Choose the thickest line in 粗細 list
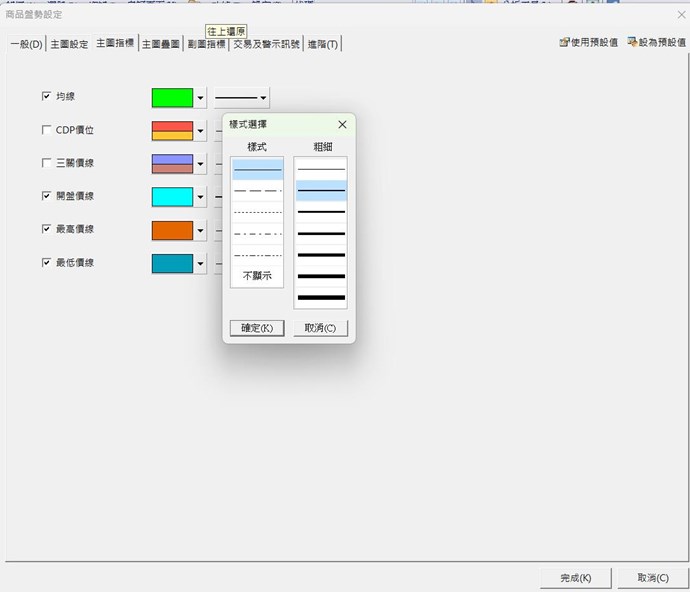Screen dimensions: 690x592 coord(320,297)
